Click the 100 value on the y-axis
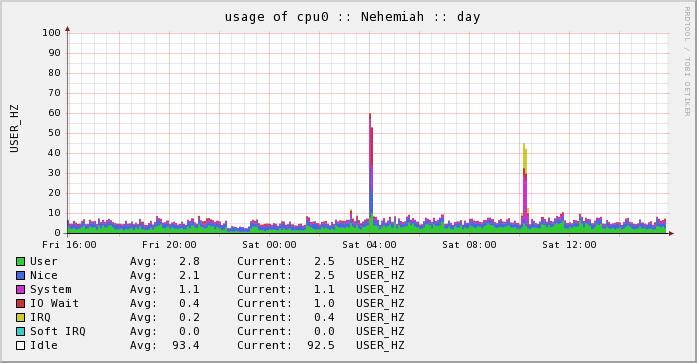 point(51,33)
